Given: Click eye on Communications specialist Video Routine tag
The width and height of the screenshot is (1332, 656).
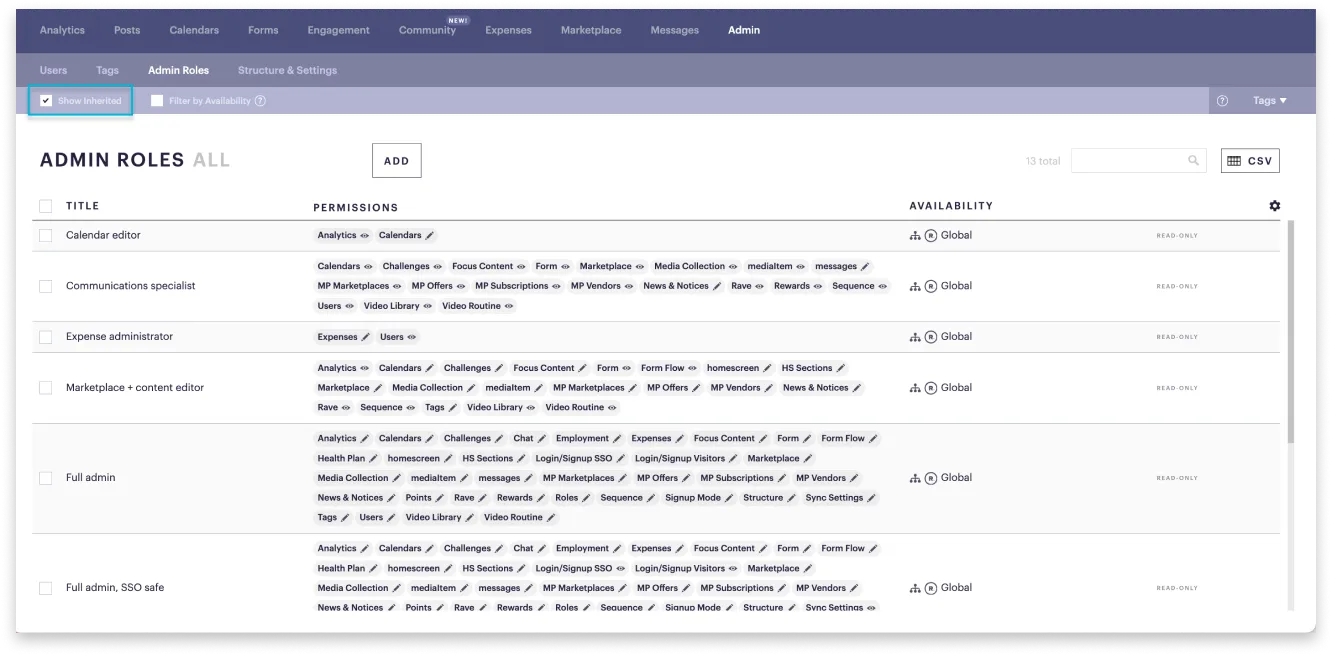Looking at the screenshot, I should [509, 306].
